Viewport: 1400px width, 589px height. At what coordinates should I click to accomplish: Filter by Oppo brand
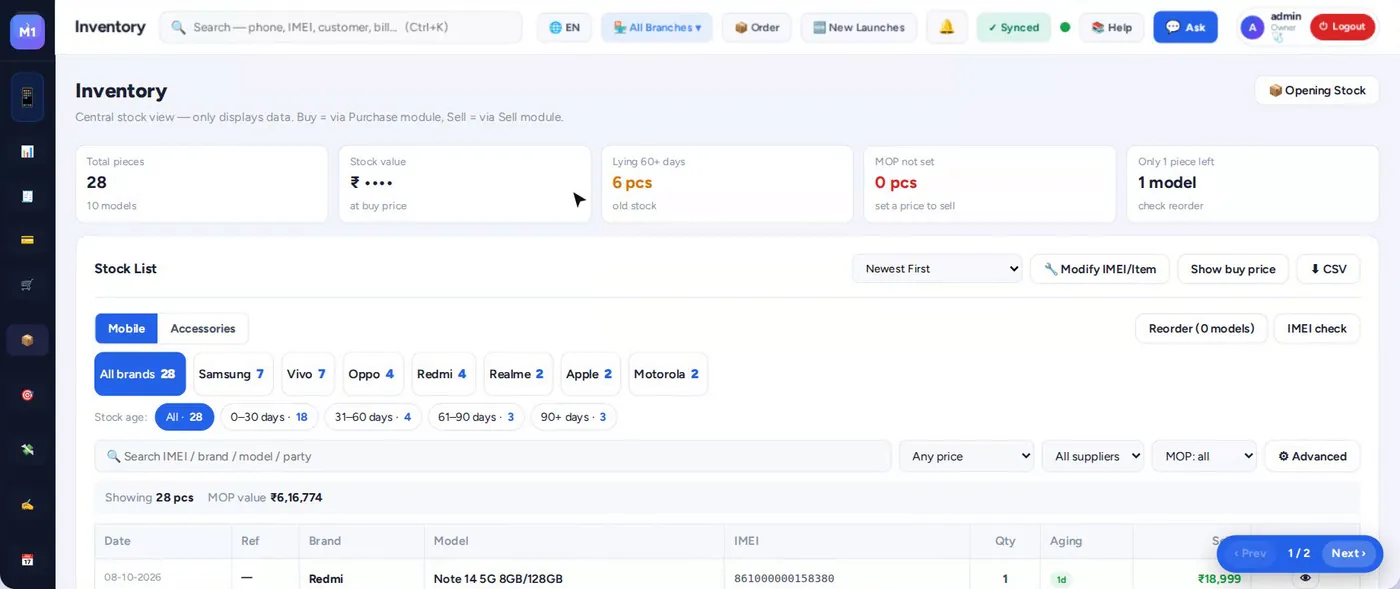[x=373, y=374]
